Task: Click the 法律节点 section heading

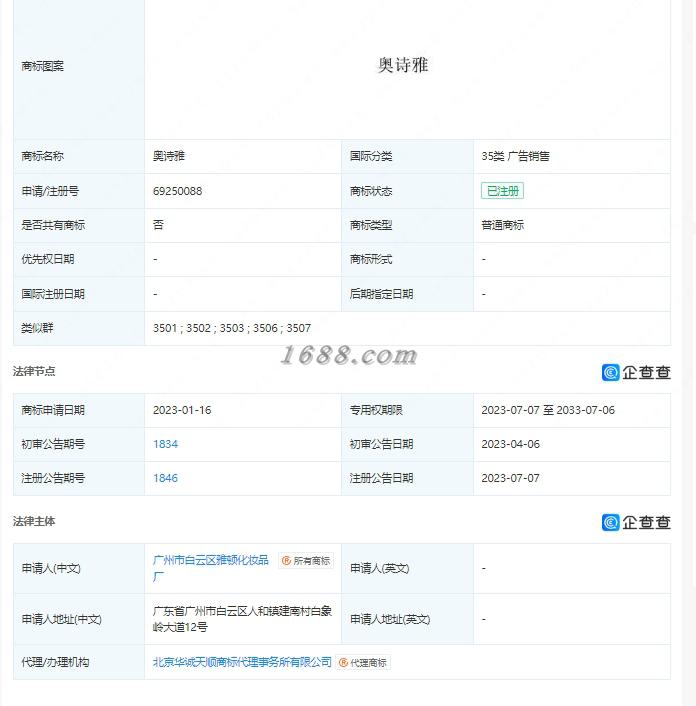Action: pos(34,371)
